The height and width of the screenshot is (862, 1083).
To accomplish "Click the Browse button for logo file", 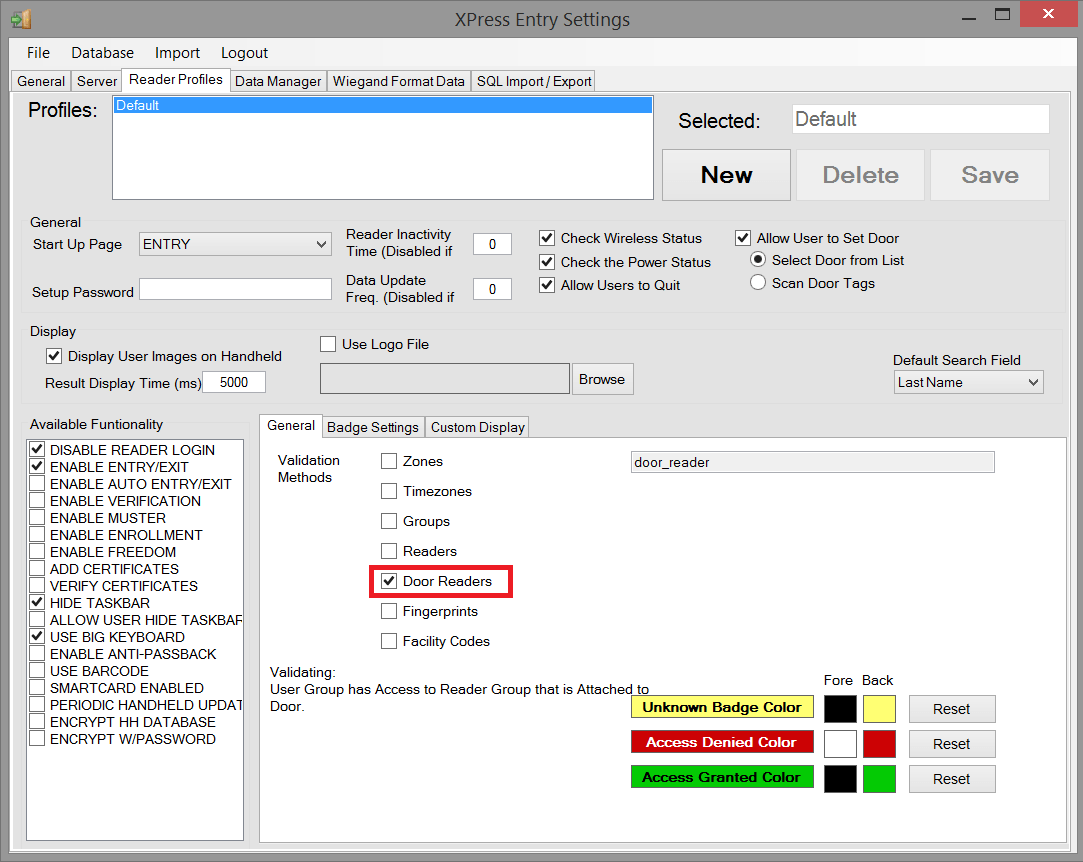I will [602, 379].
